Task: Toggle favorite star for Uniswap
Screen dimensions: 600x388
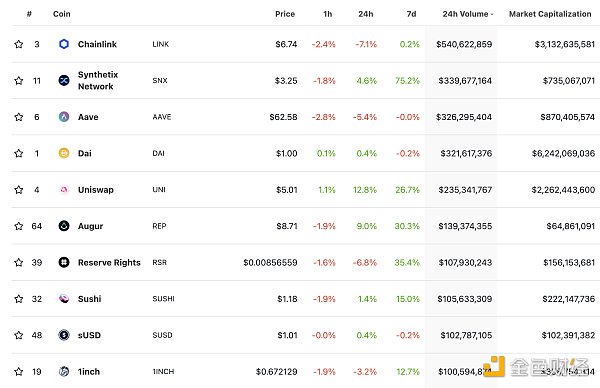Action: (18, 189)
